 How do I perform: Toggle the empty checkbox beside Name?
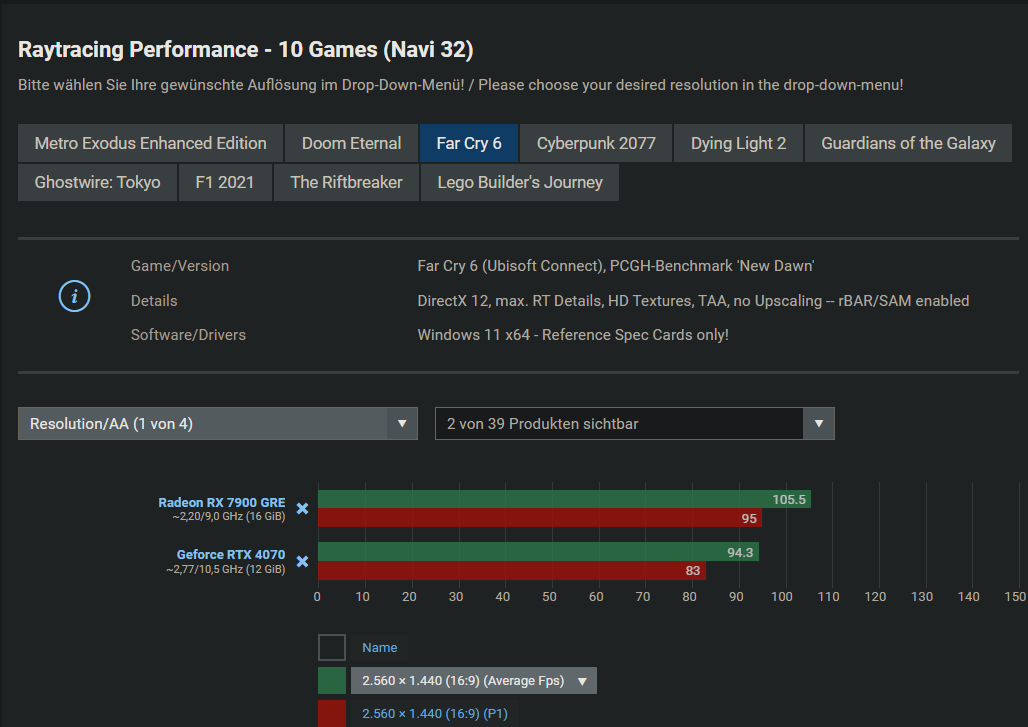click(332, 647)
